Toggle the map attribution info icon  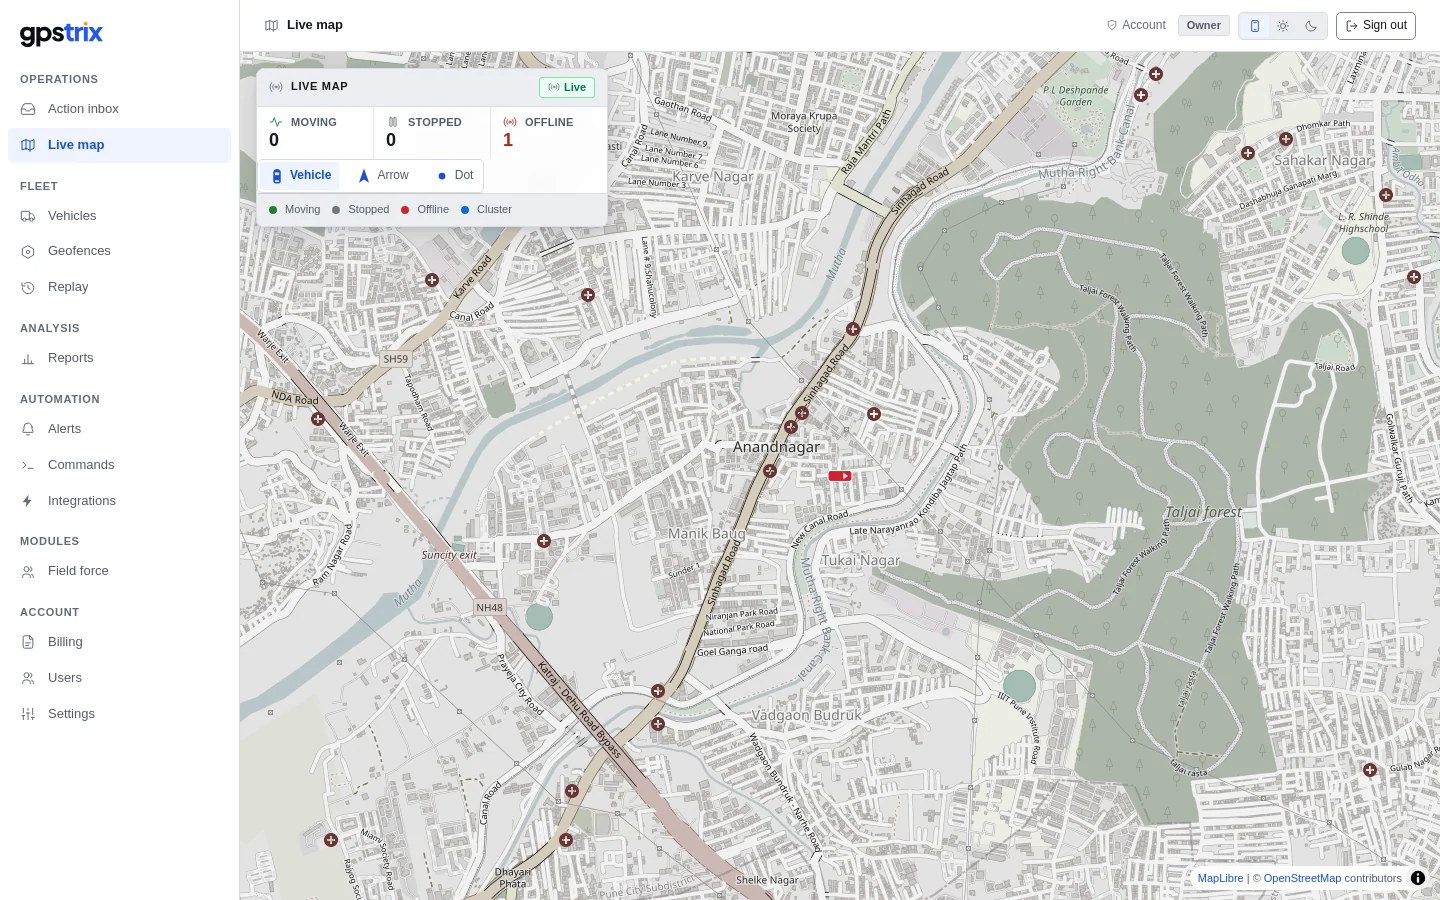point(1418,878)
